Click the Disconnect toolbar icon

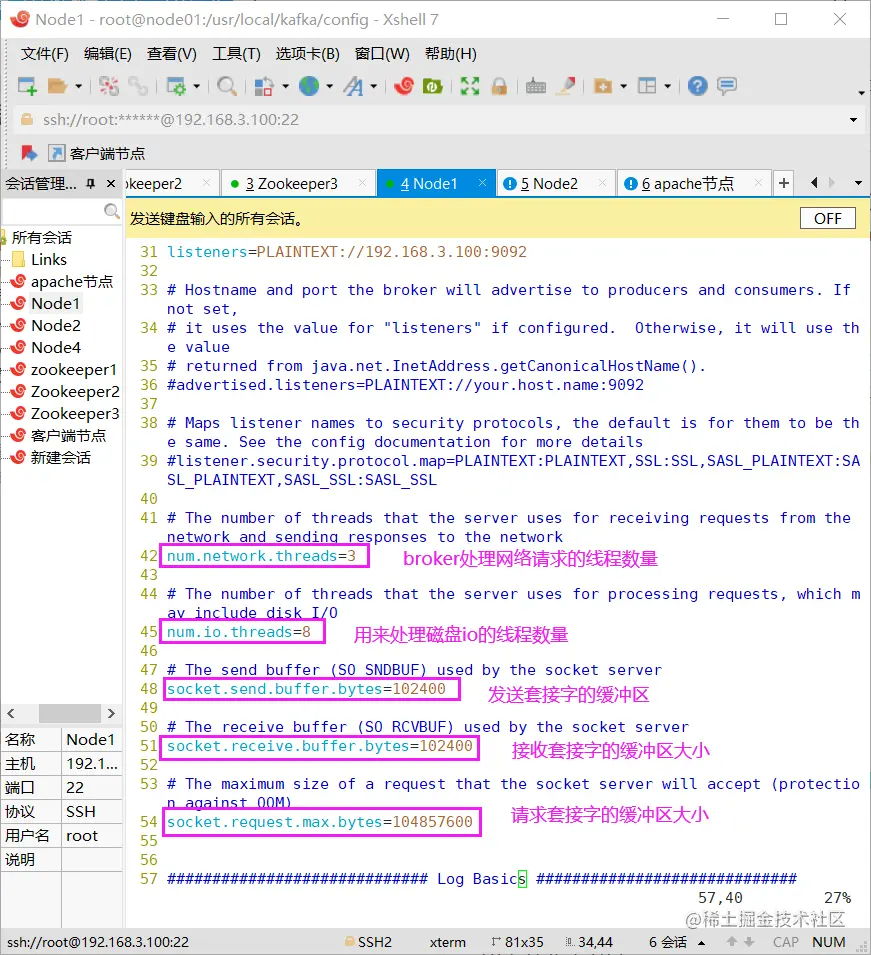click(x=109, y=86)
